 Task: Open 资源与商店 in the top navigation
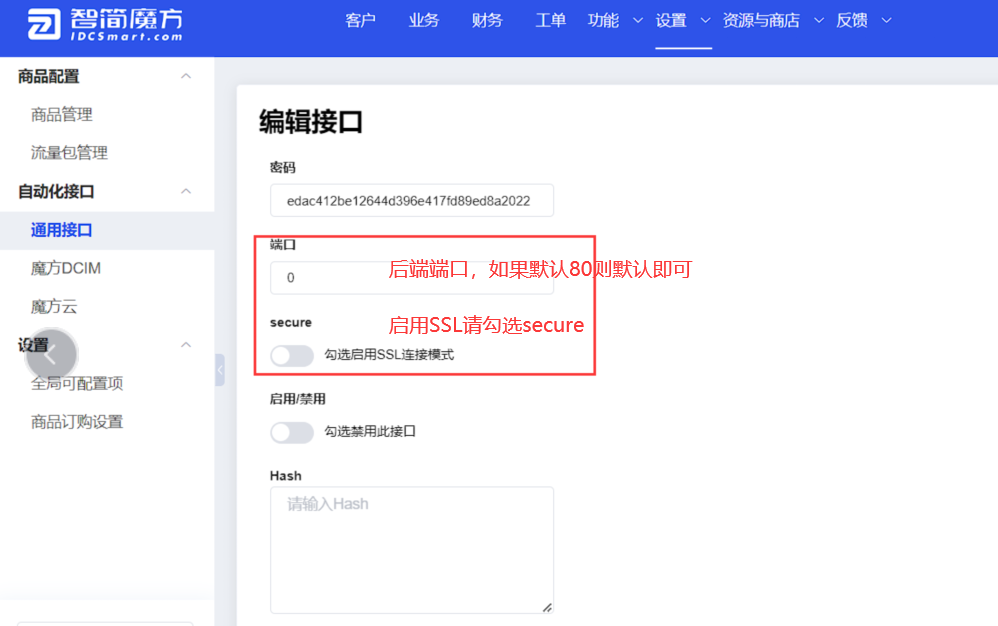[761, 20]
